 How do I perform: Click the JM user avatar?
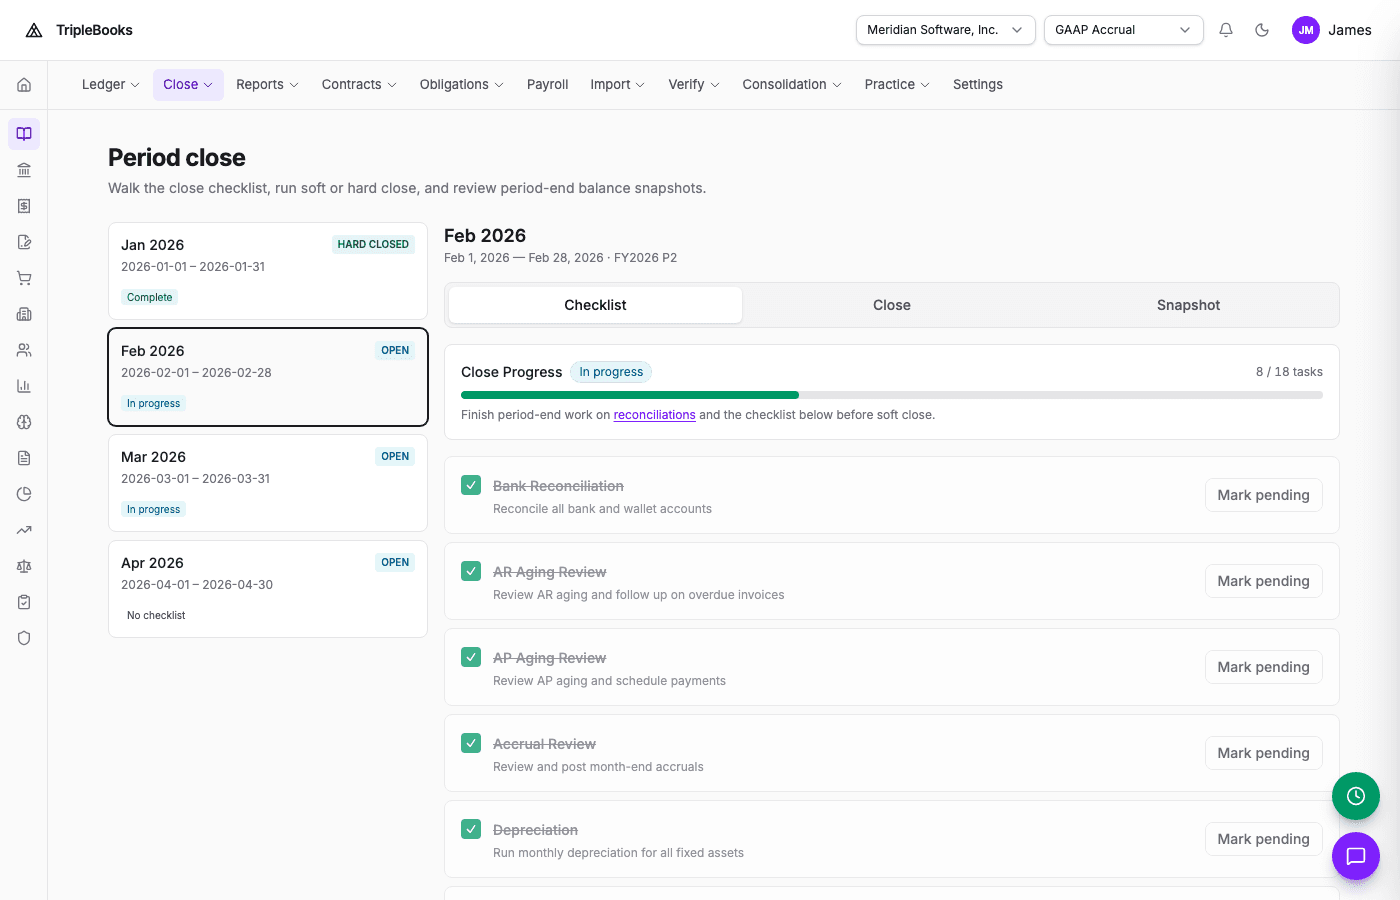1306,30
